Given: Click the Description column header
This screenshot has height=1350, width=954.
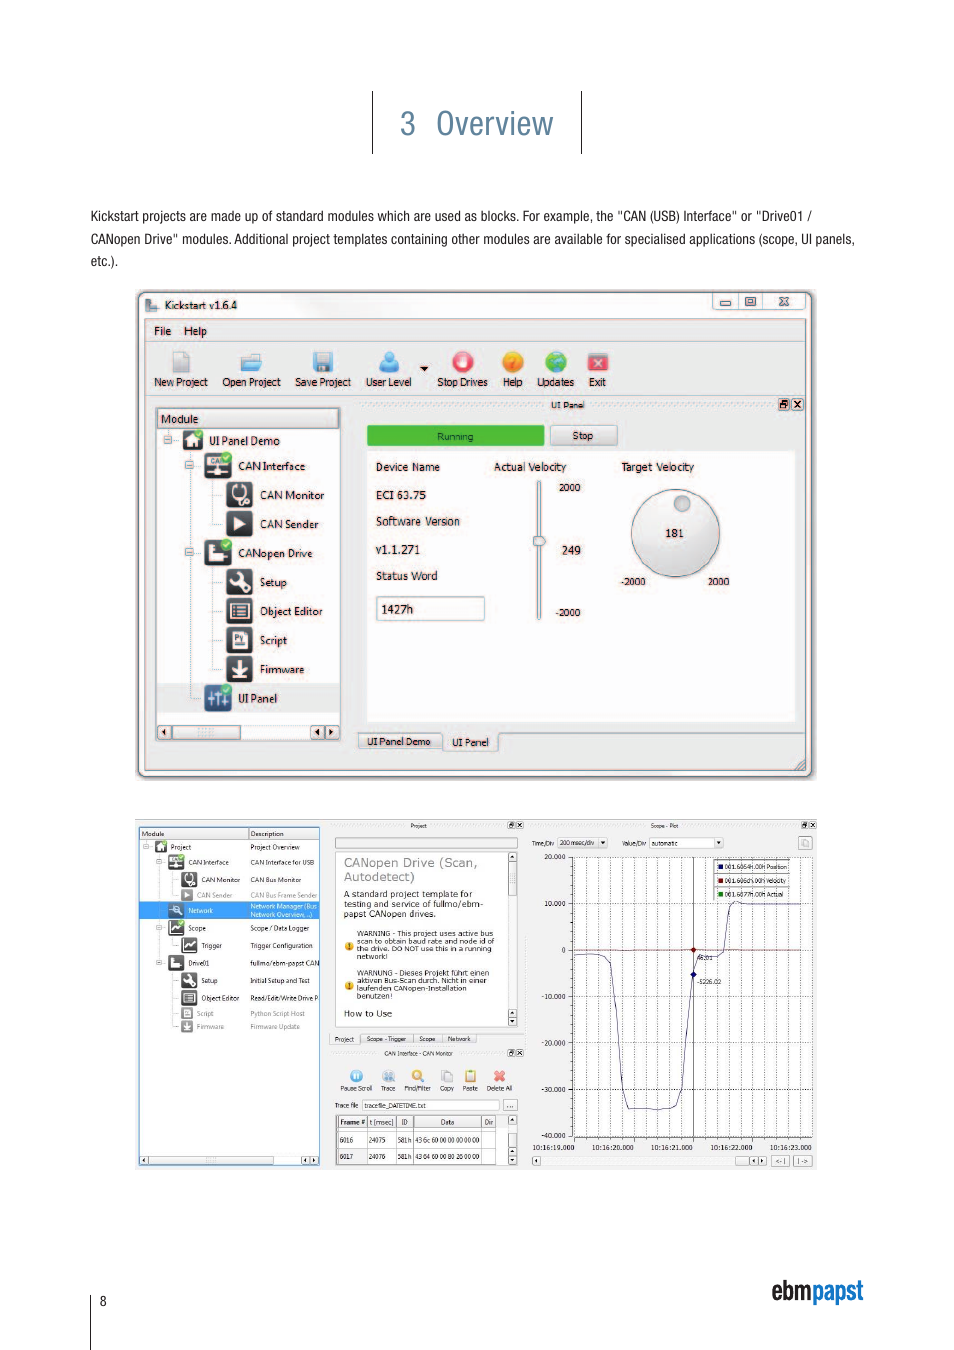Looking at the screenshot, I should (x=284, y=833).
